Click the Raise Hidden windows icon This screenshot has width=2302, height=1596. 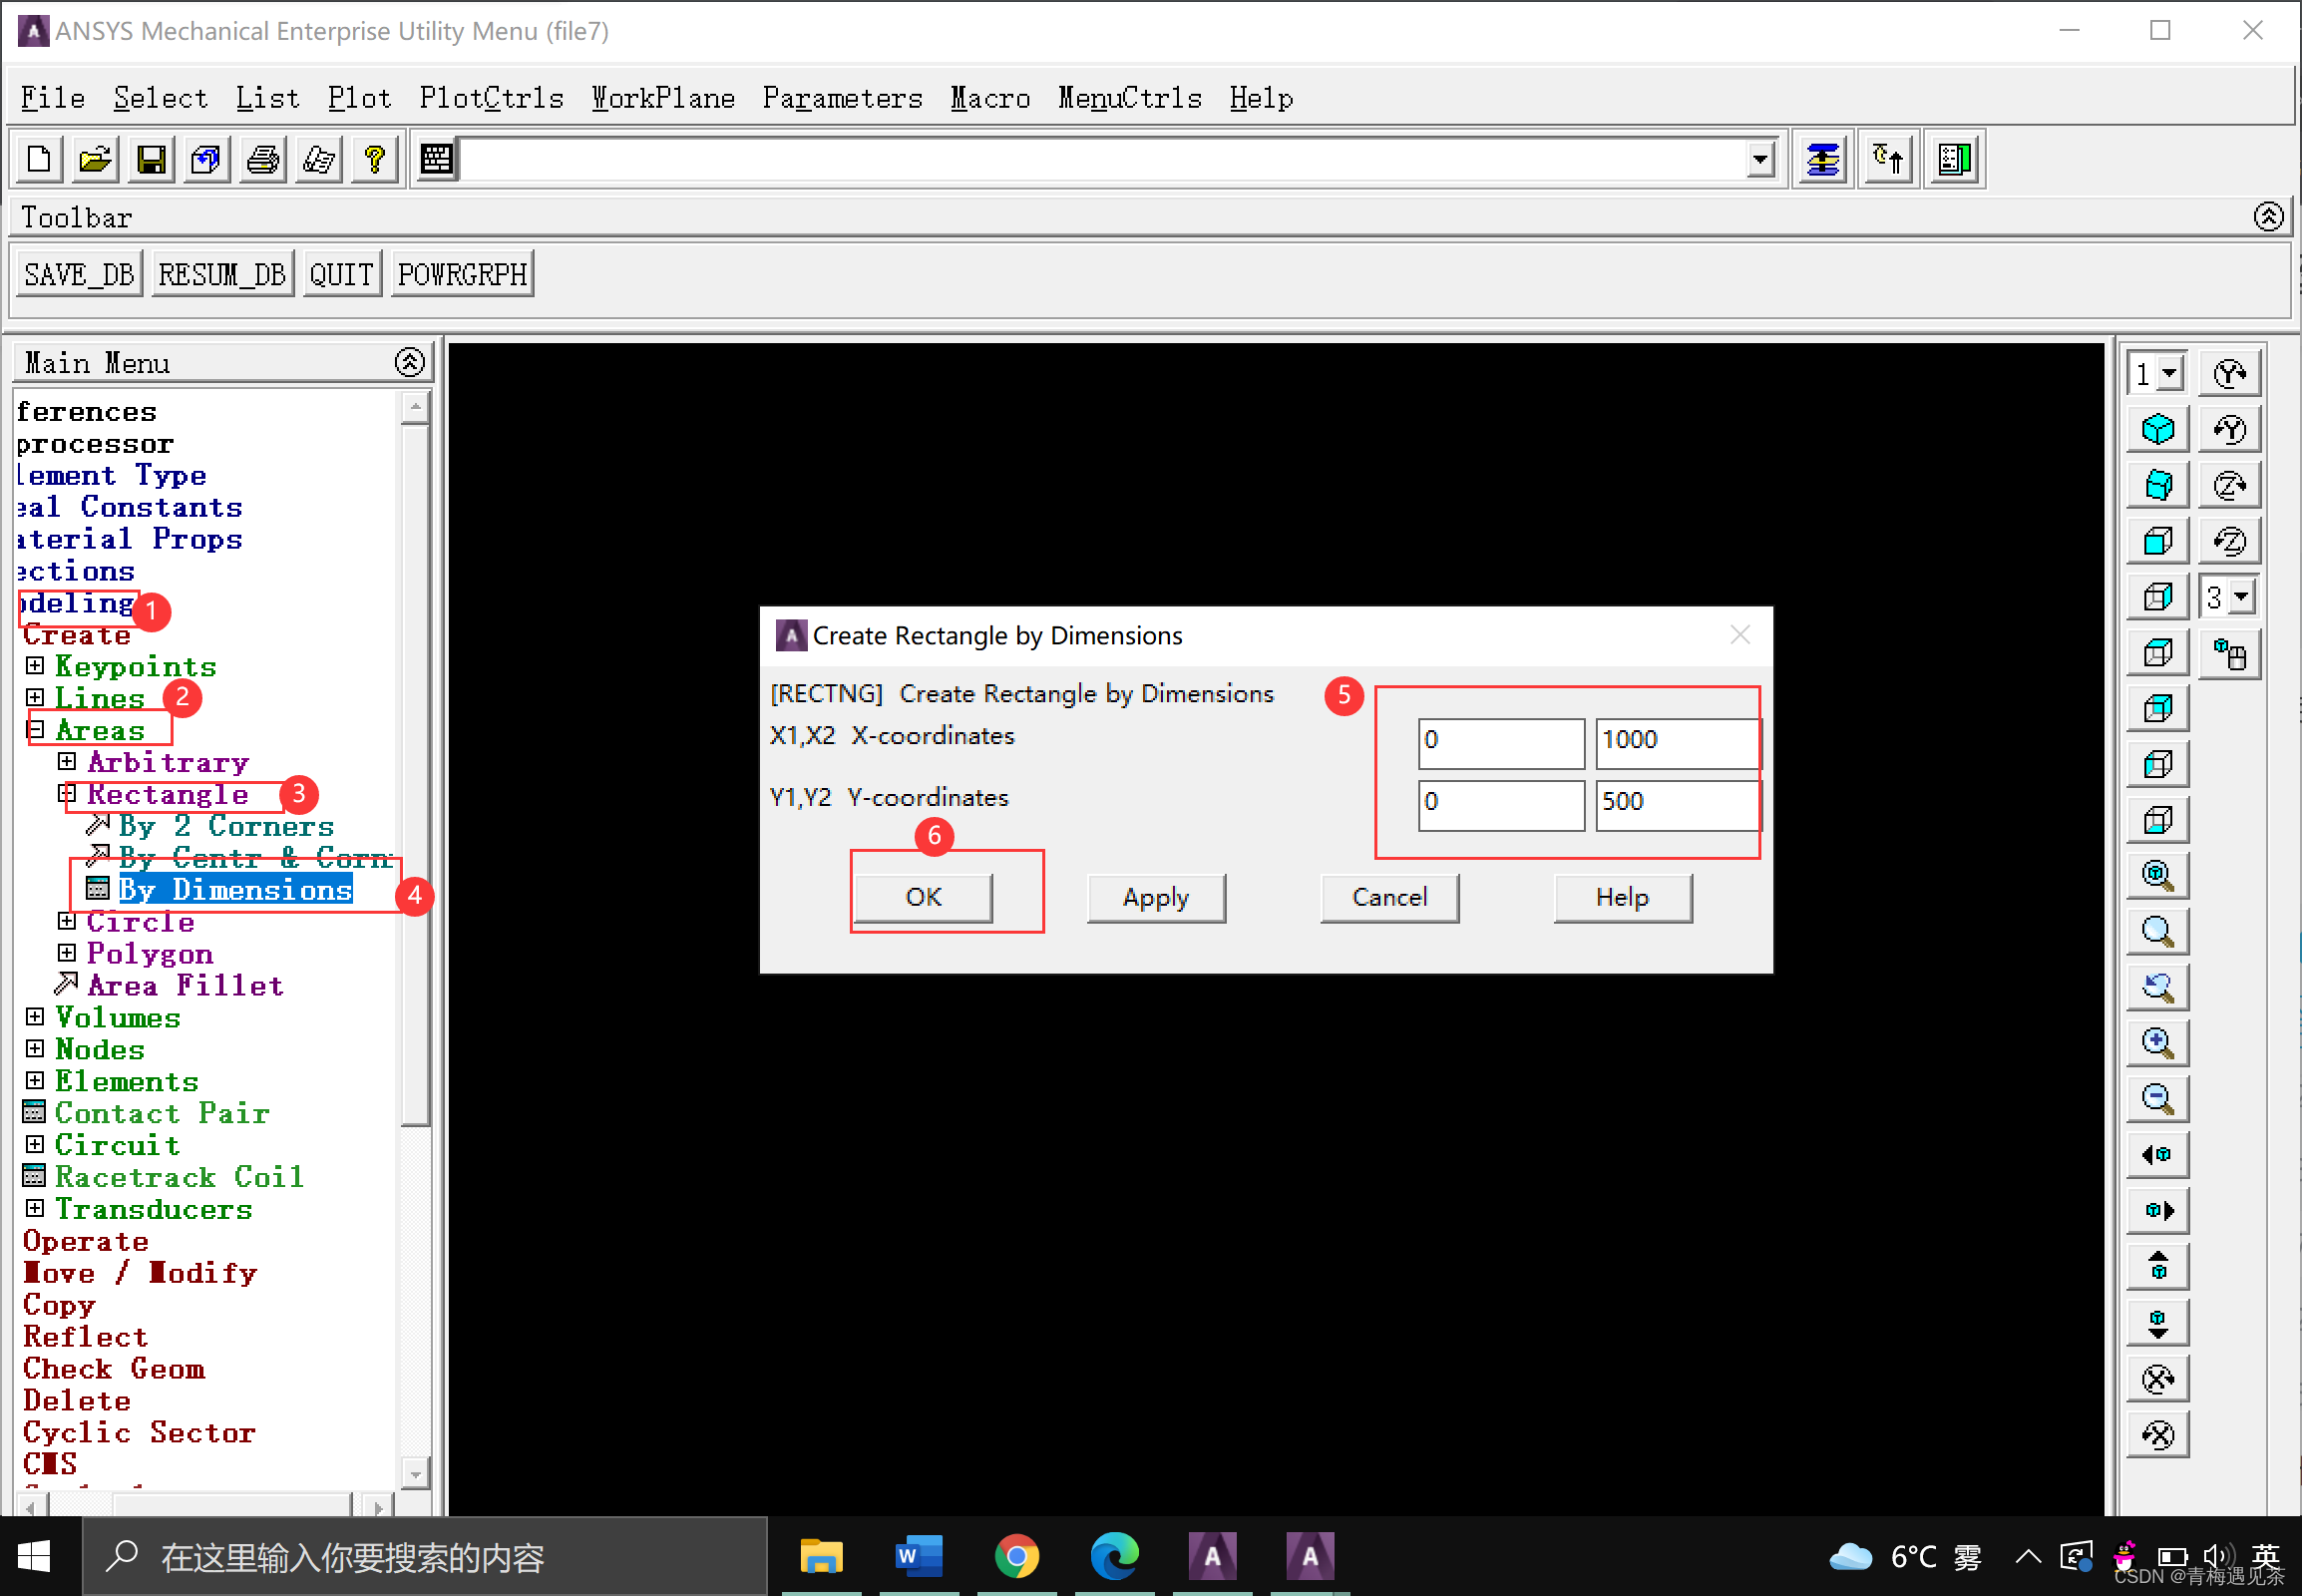pyautogui.click(x=1822, y=159)
